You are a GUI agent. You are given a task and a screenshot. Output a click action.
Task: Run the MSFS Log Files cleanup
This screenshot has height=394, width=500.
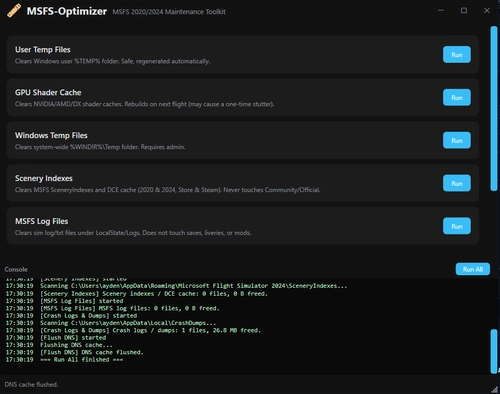pyautogui.click(x=457, y=226)
